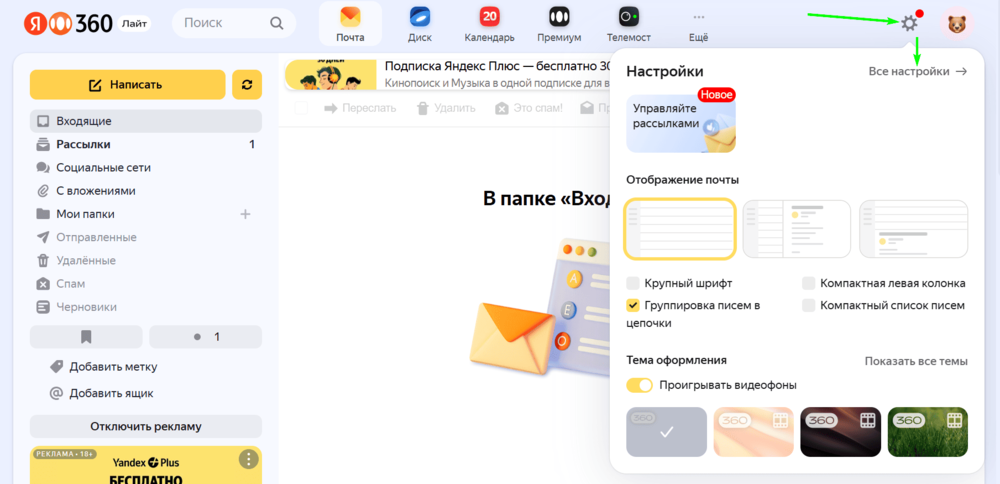
Task: Click the Переслать forward toolbar item
Action: click(x=360, y=108)
